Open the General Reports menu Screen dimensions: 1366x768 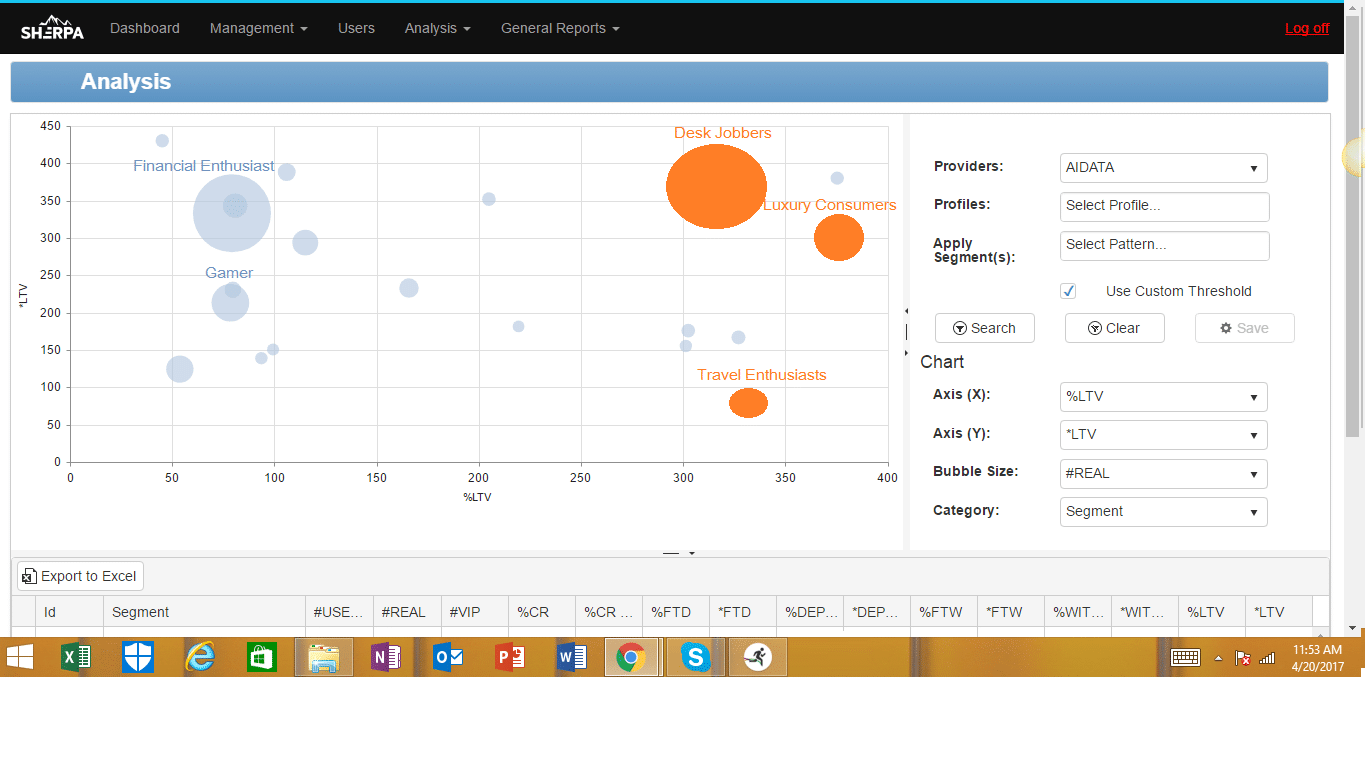559,28
